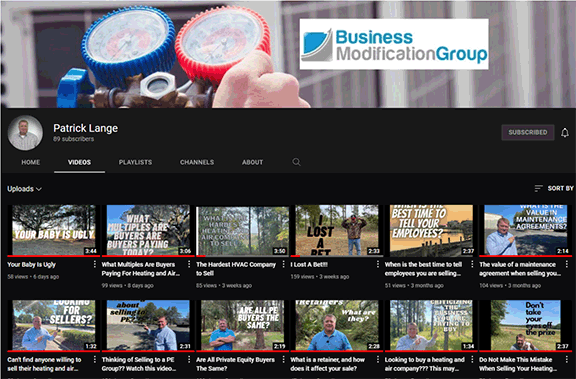
Task: Click the Value In Maintenance Agreements thumbnail
Action: [526, 230]
